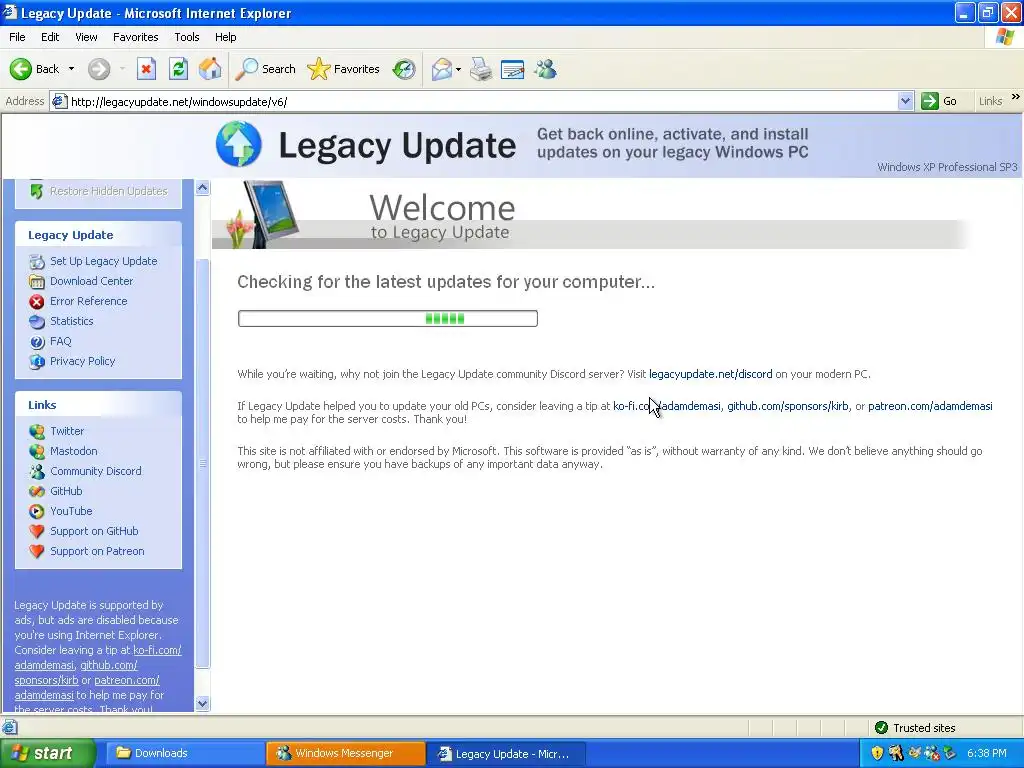Click the Home icon in toolbar

[210, 69]
